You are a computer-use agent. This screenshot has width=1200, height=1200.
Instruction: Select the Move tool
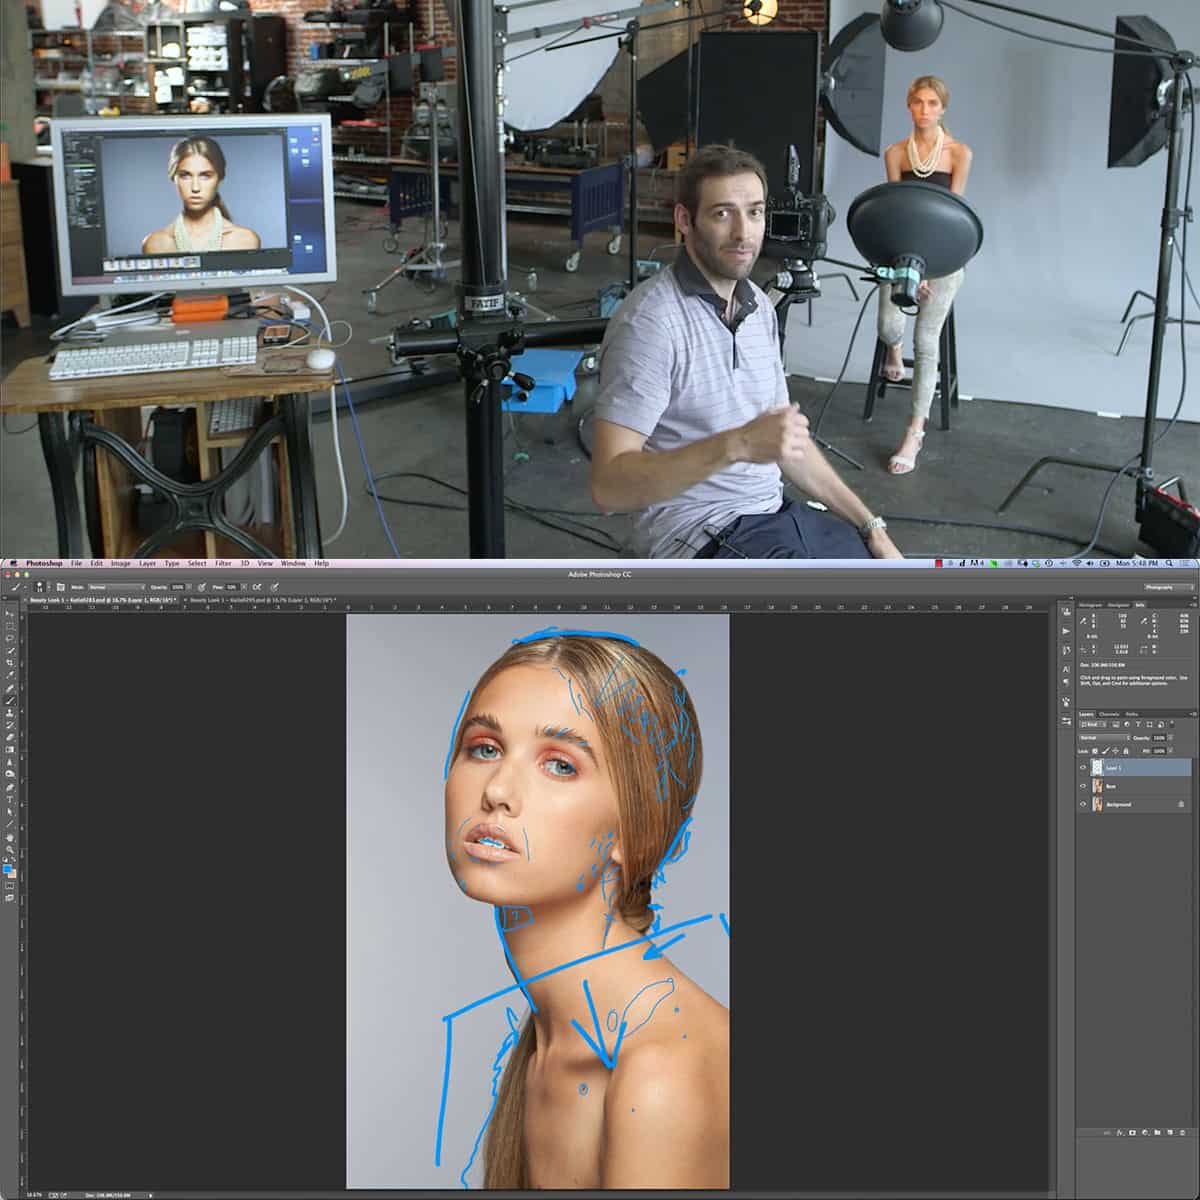click(x=10, y=612)
